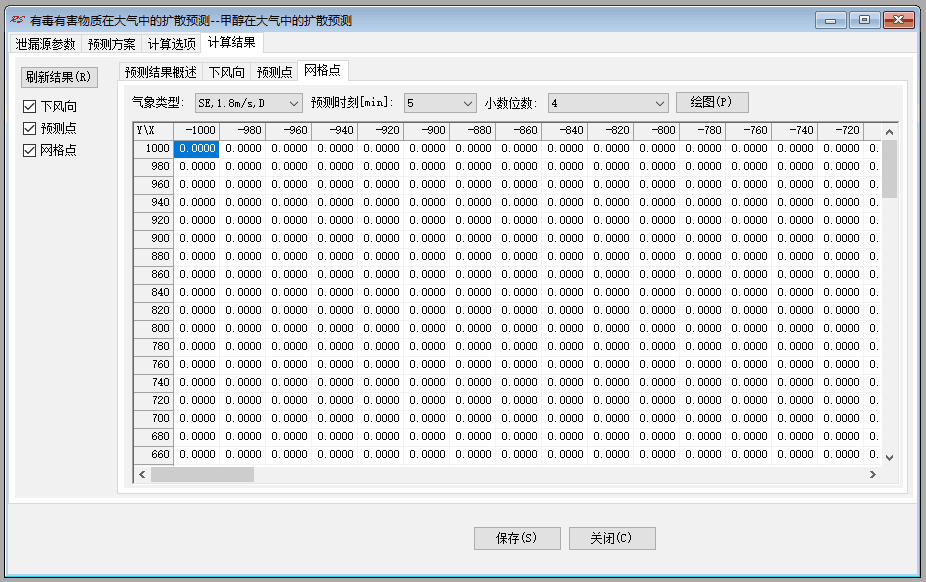This screenshot has height=582, width=926.
Task: Select the highlighted cell in row 1000, column -1000
Action: coord(197,149)
